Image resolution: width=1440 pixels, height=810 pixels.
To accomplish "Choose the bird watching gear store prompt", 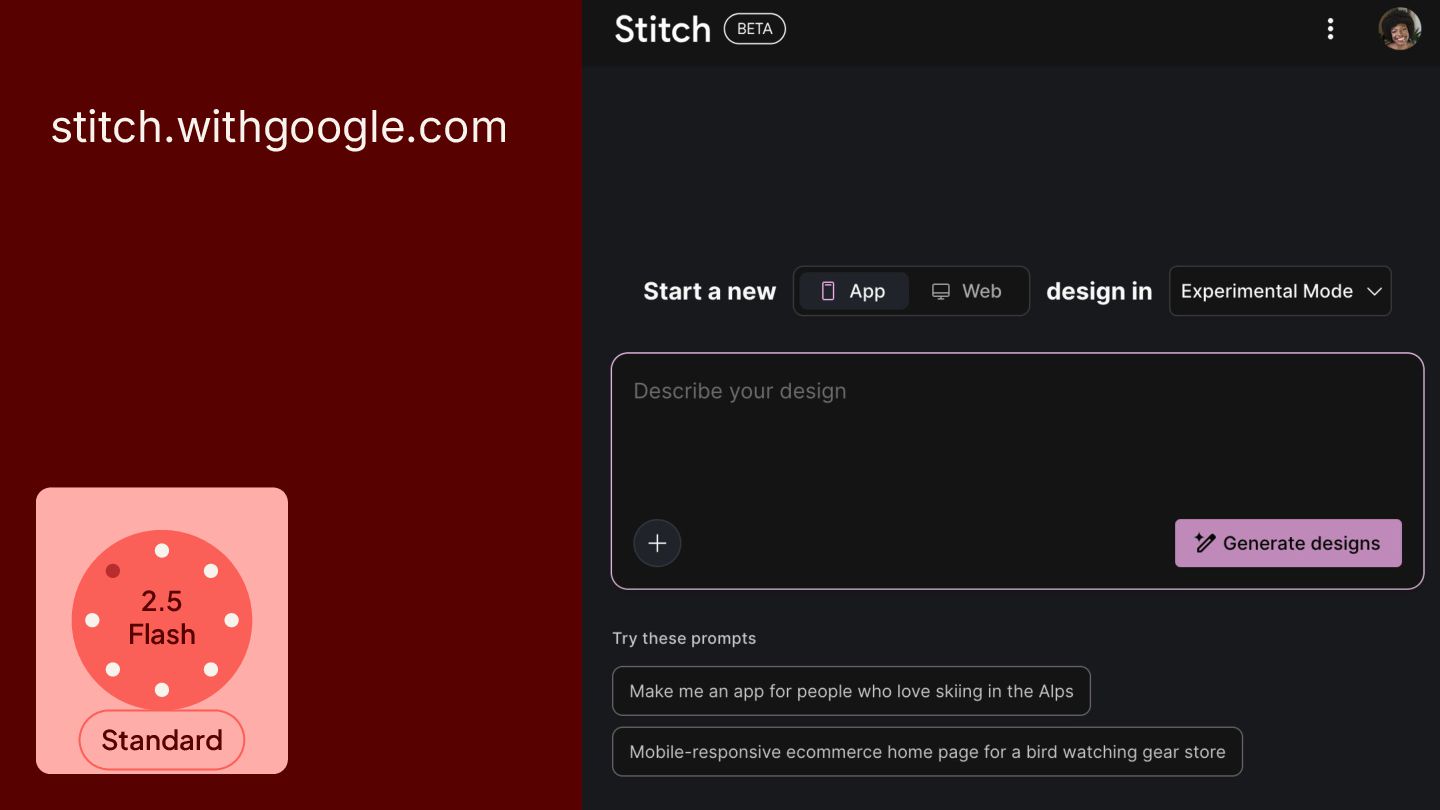I will tap(927, 752).
